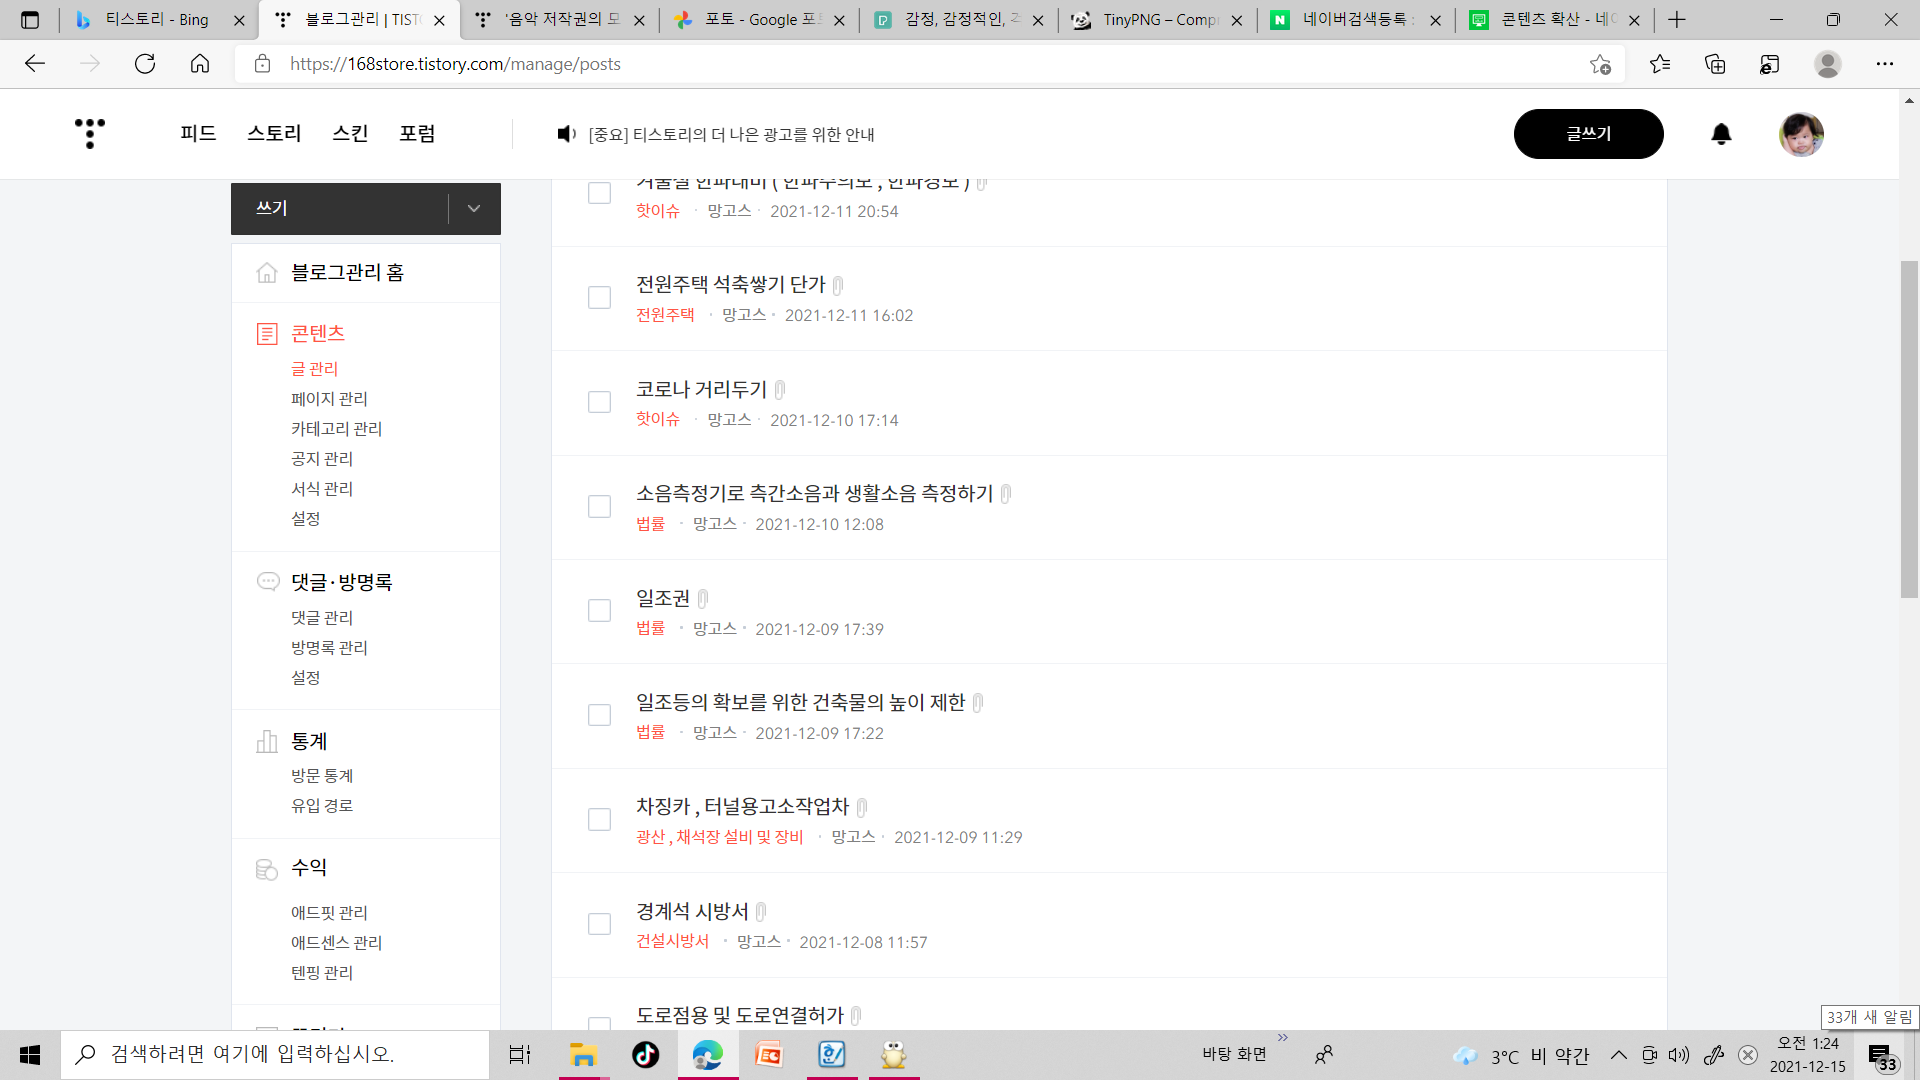This screenshot has height=1080, width=1920.
Task: Expand the 쓰기 dropdown chevron
Action: (472, 208)
